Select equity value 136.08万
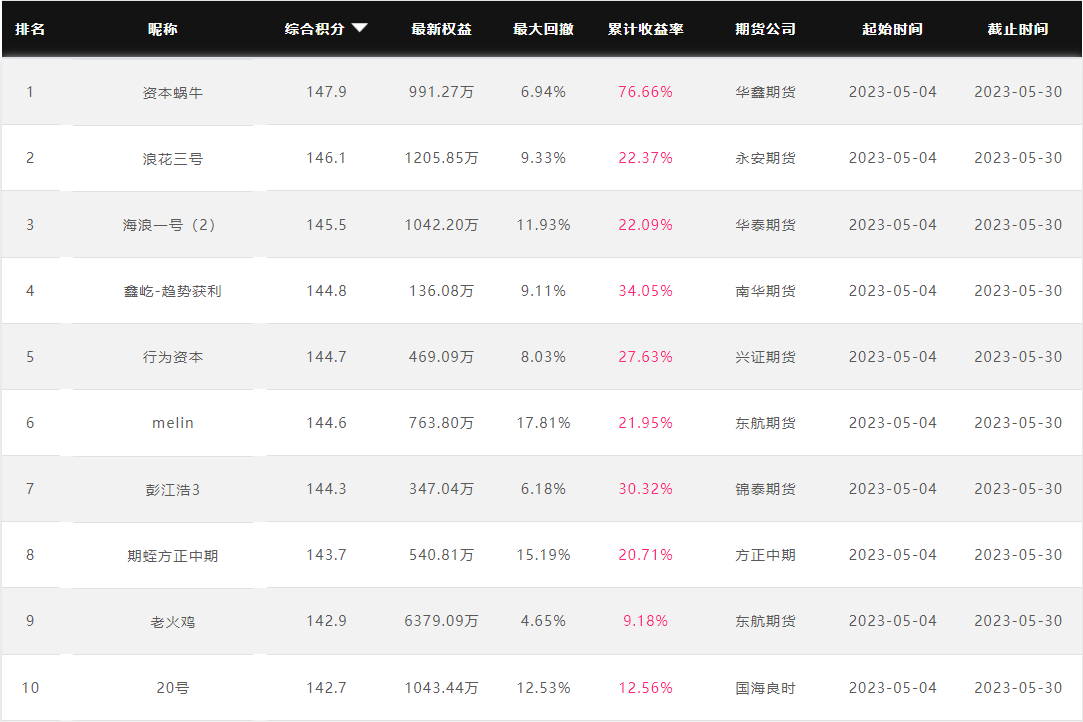 point(441,291)
